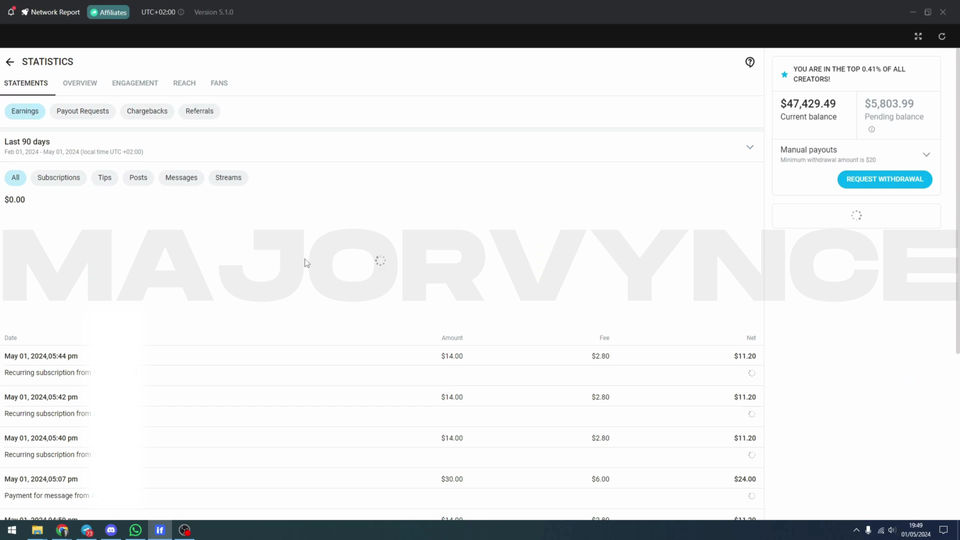960x540 pixels.
Task: Click the $30.00 amount cell
Action: coord(452,479)
